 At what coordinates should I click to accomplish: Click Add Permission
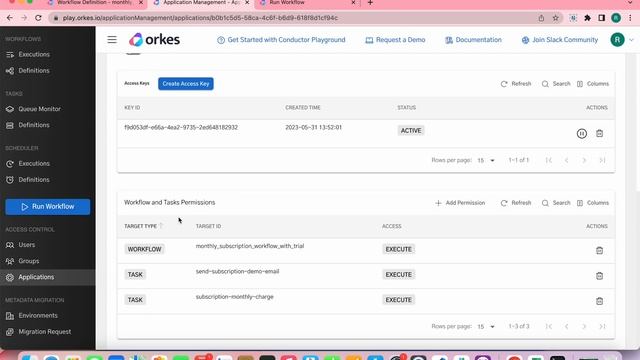460,203
